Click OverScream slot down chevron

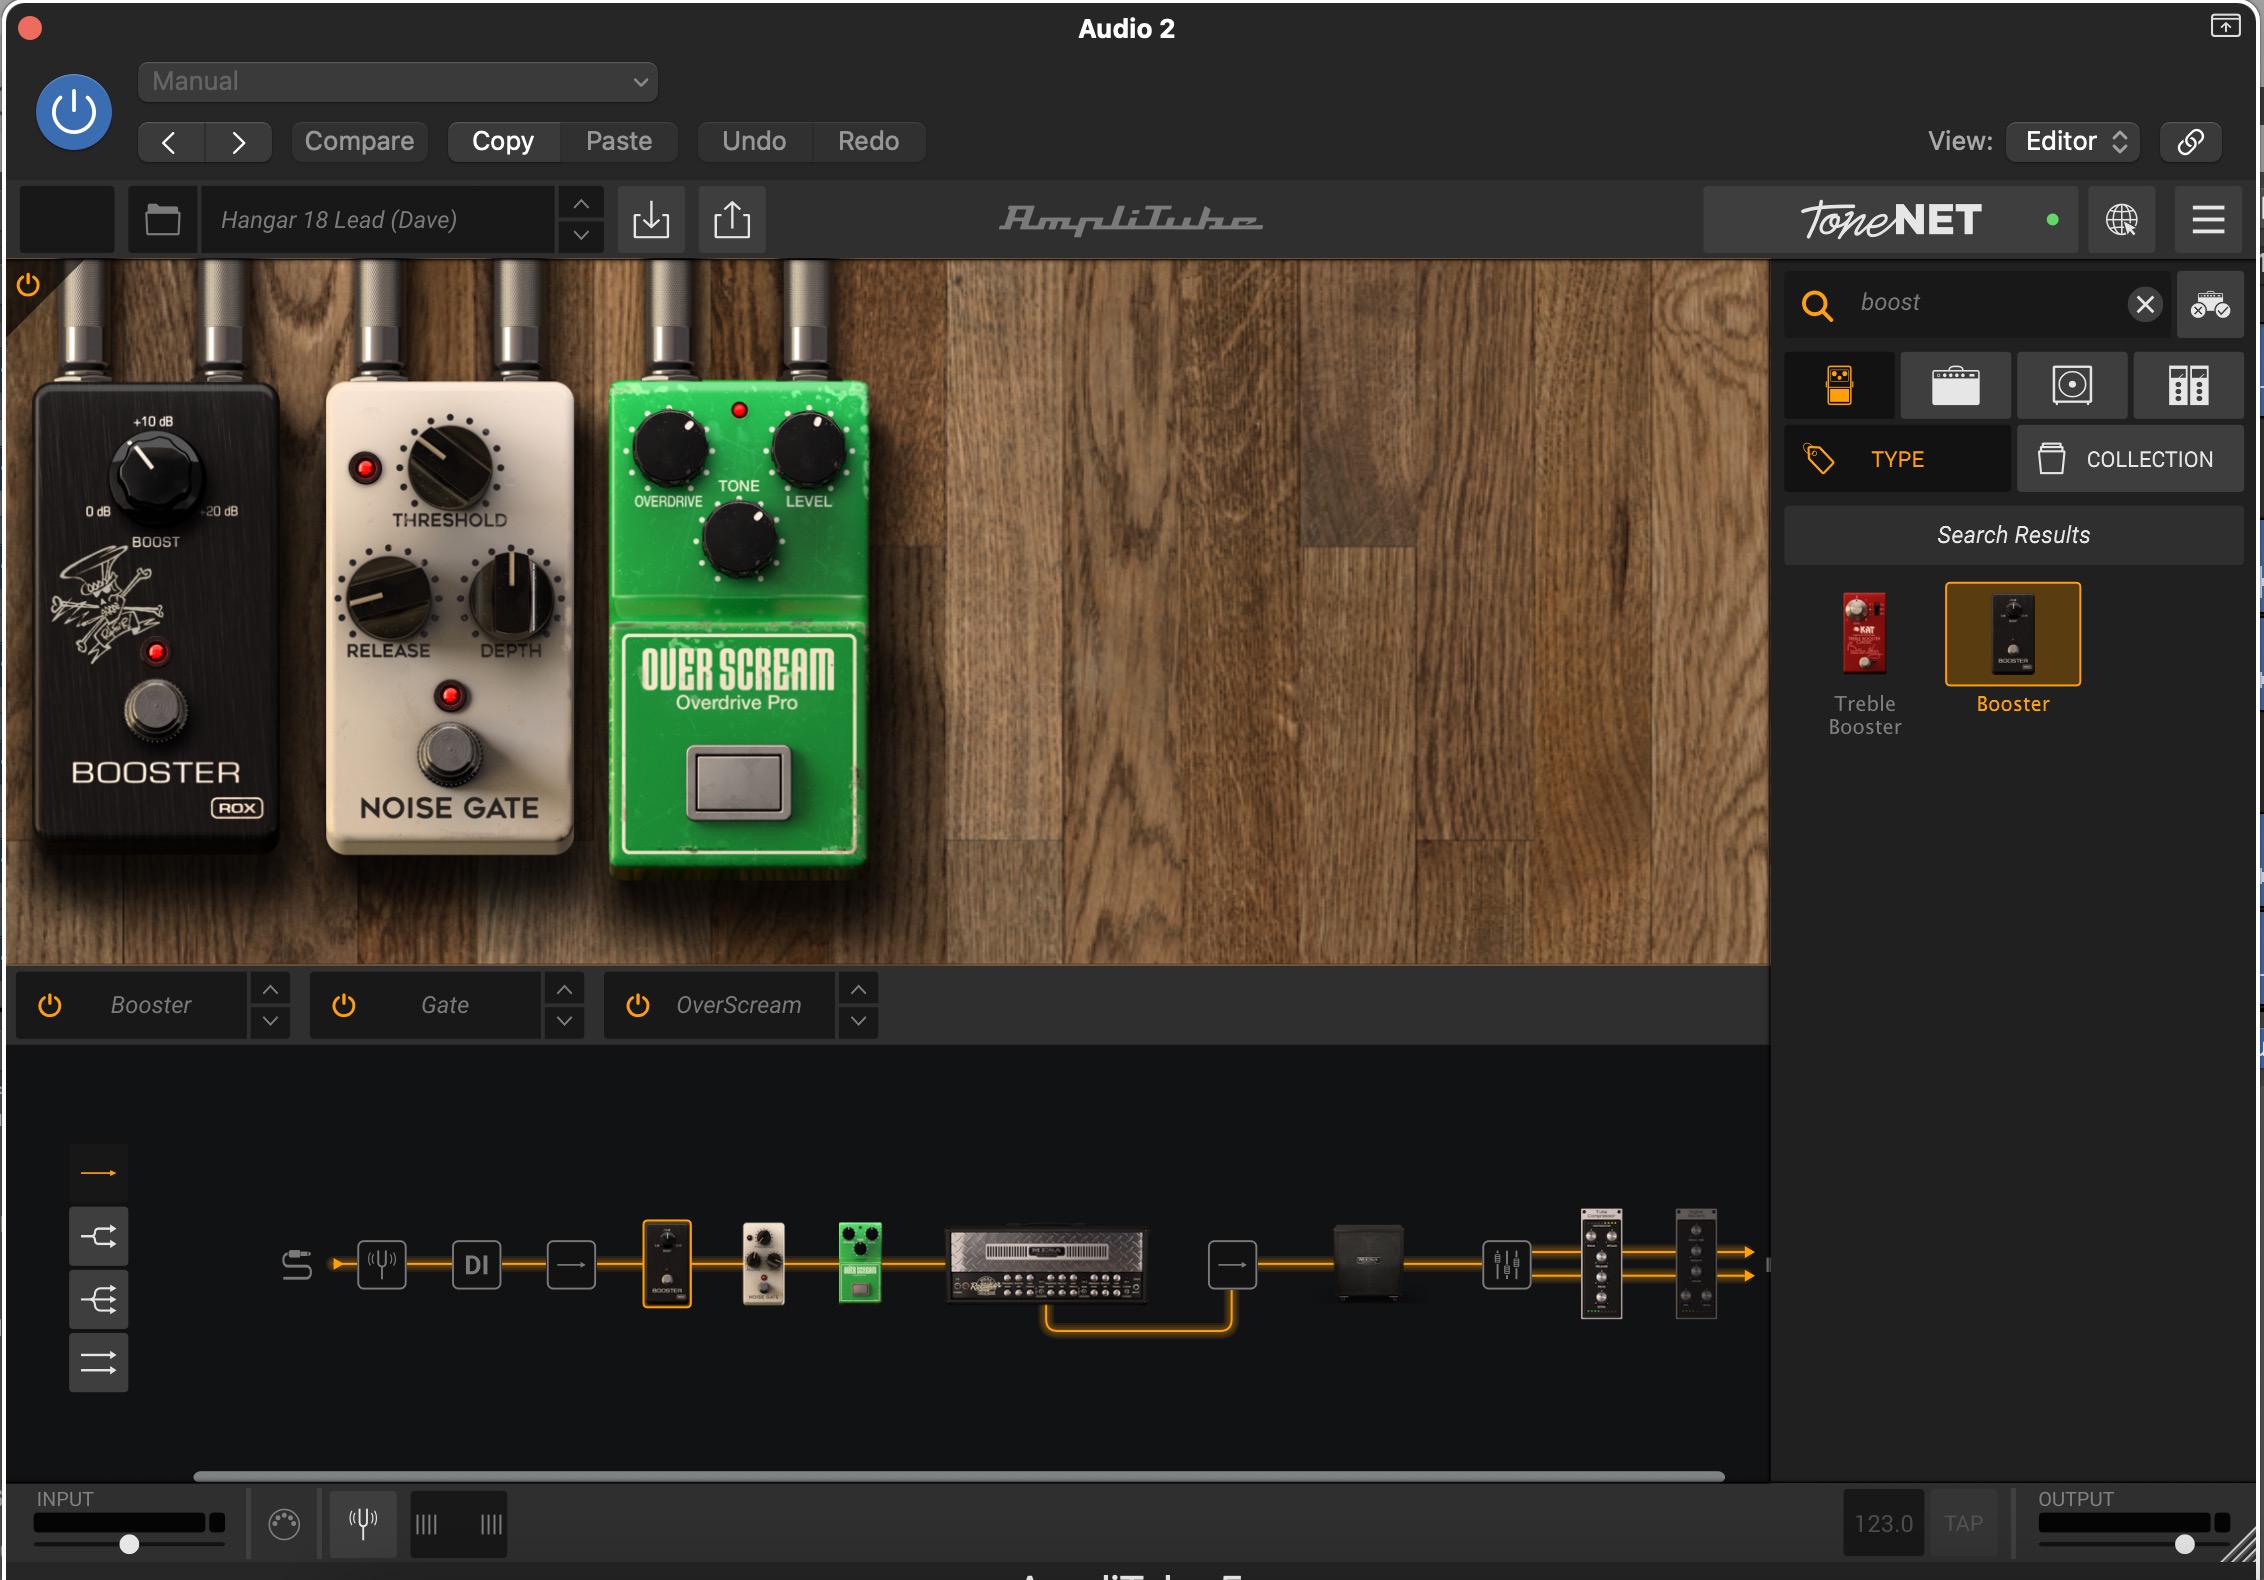click(858, 1022)
